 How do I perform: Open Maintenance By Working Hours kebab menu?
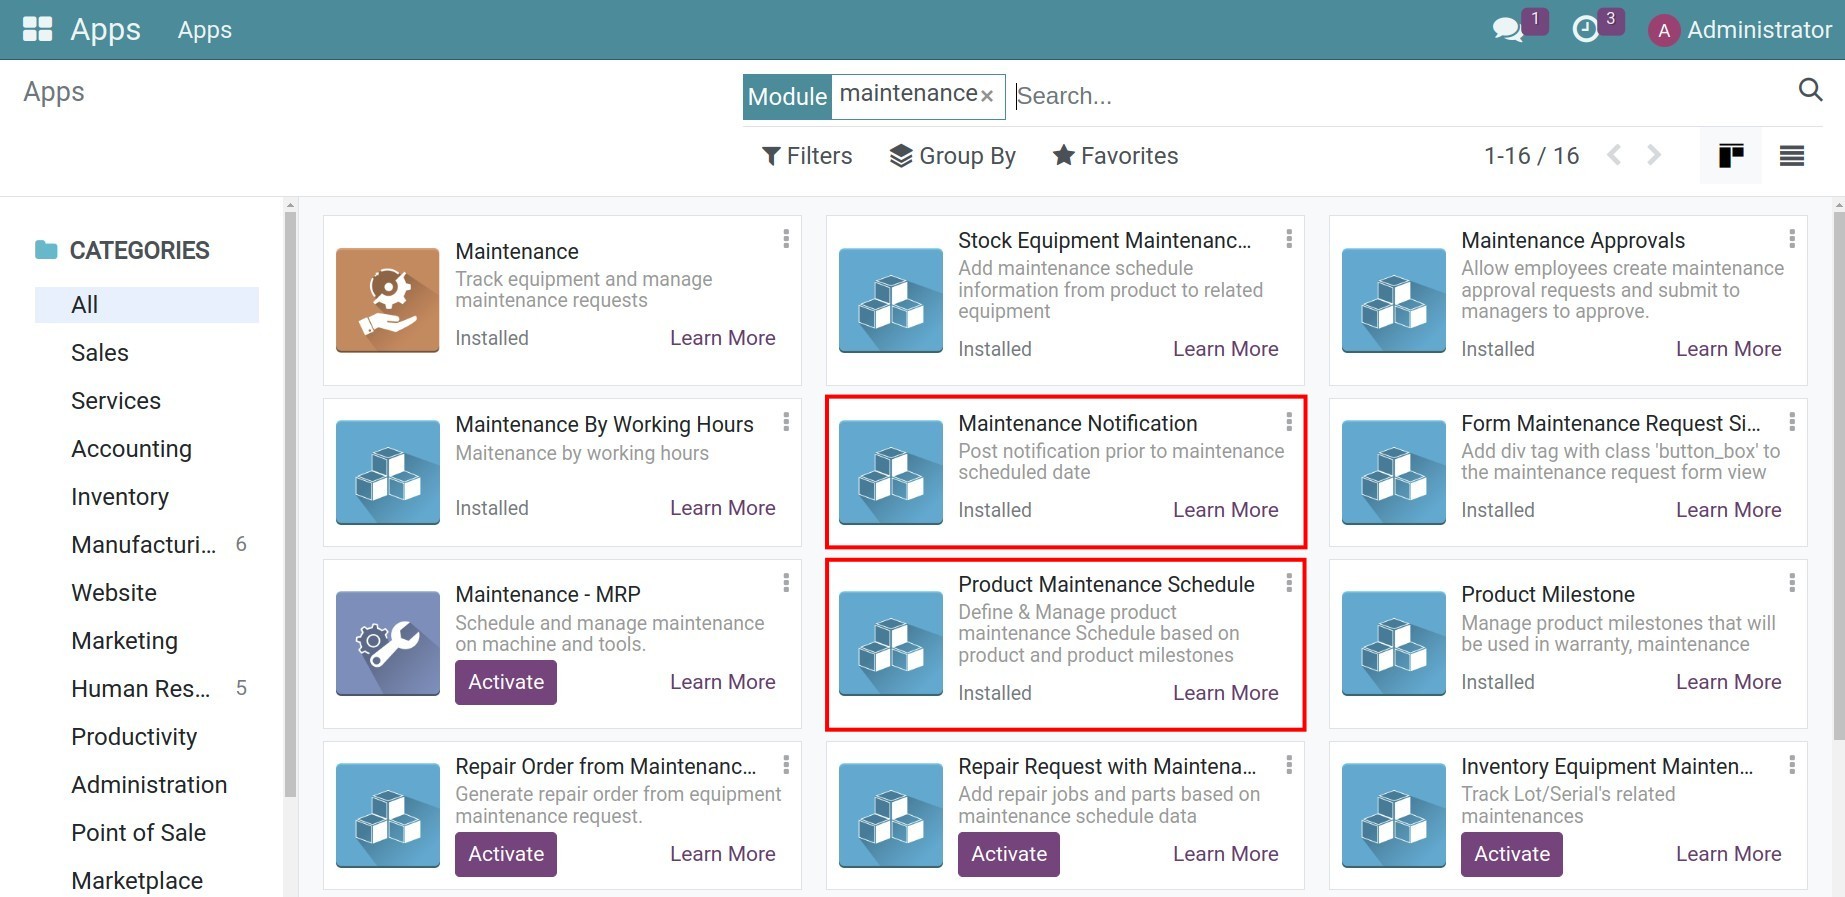coord(786,422)
